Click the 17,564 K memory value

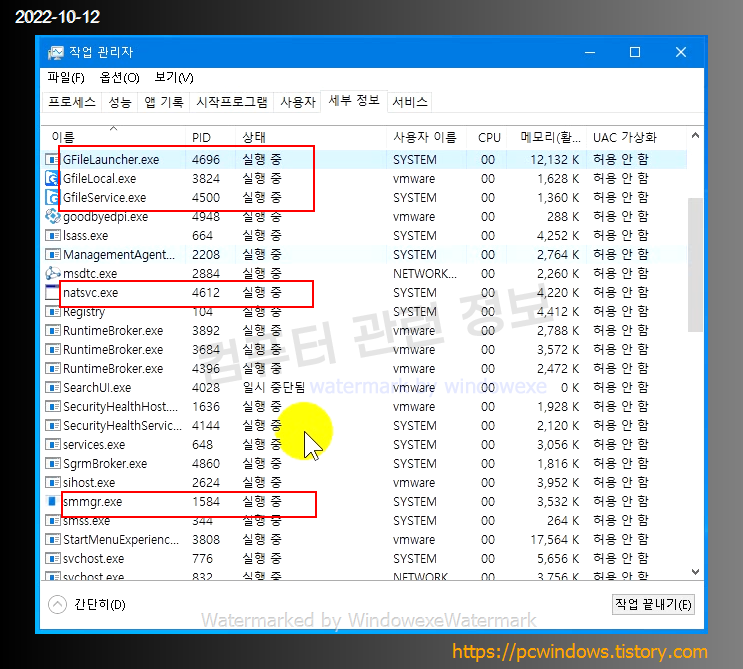point(554,540)
